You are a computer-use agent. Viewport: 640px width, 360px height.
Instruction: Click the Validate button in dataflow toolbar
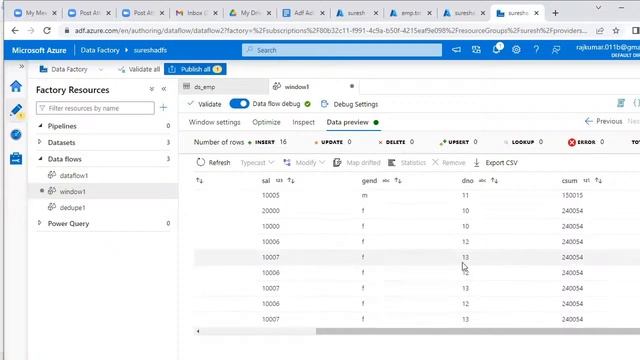pyautogui.click(x=204, y=104)
